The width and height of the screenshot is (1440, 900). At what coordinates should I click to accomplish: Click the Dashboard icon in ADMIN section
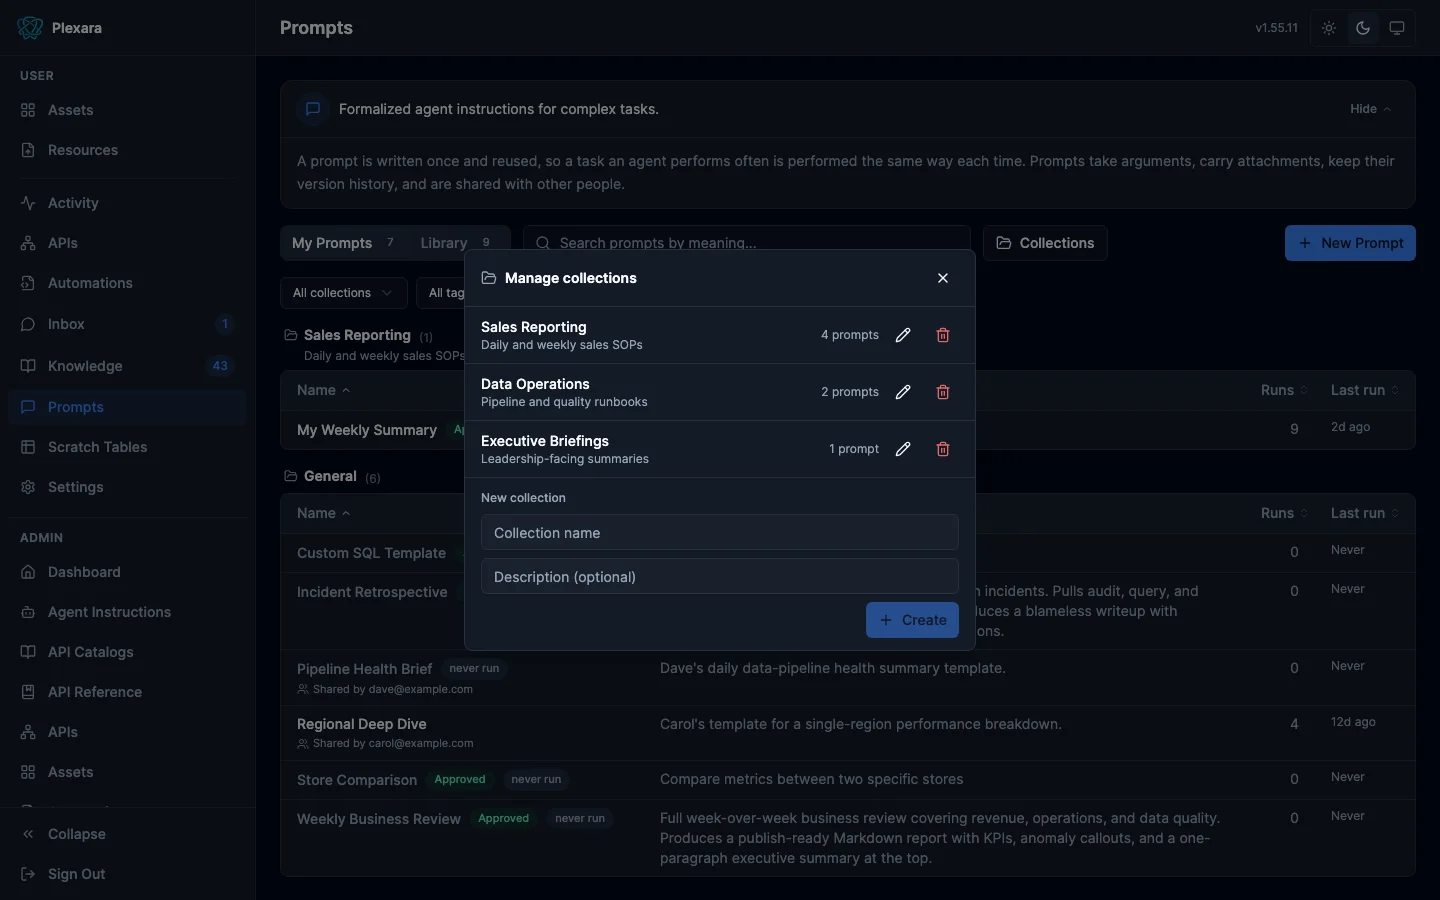pyautogui.click(x=28, y=572)
